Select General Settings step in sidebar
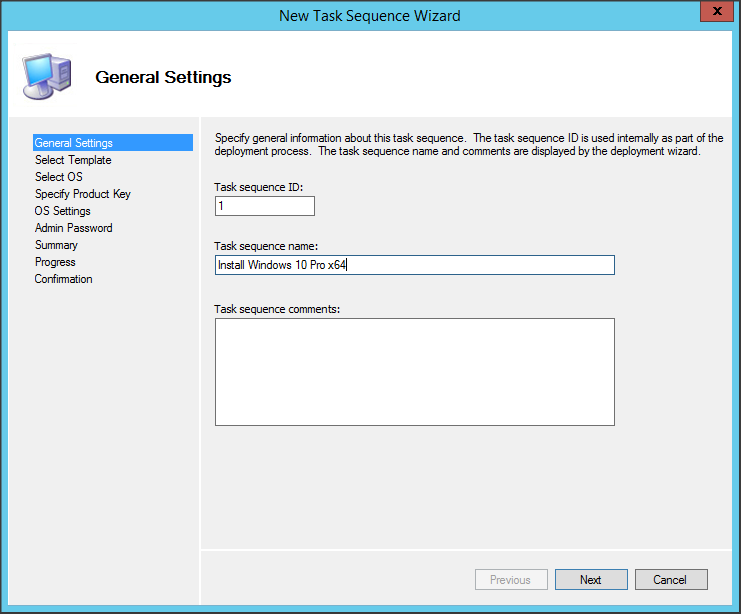 (x=74, y=143)
